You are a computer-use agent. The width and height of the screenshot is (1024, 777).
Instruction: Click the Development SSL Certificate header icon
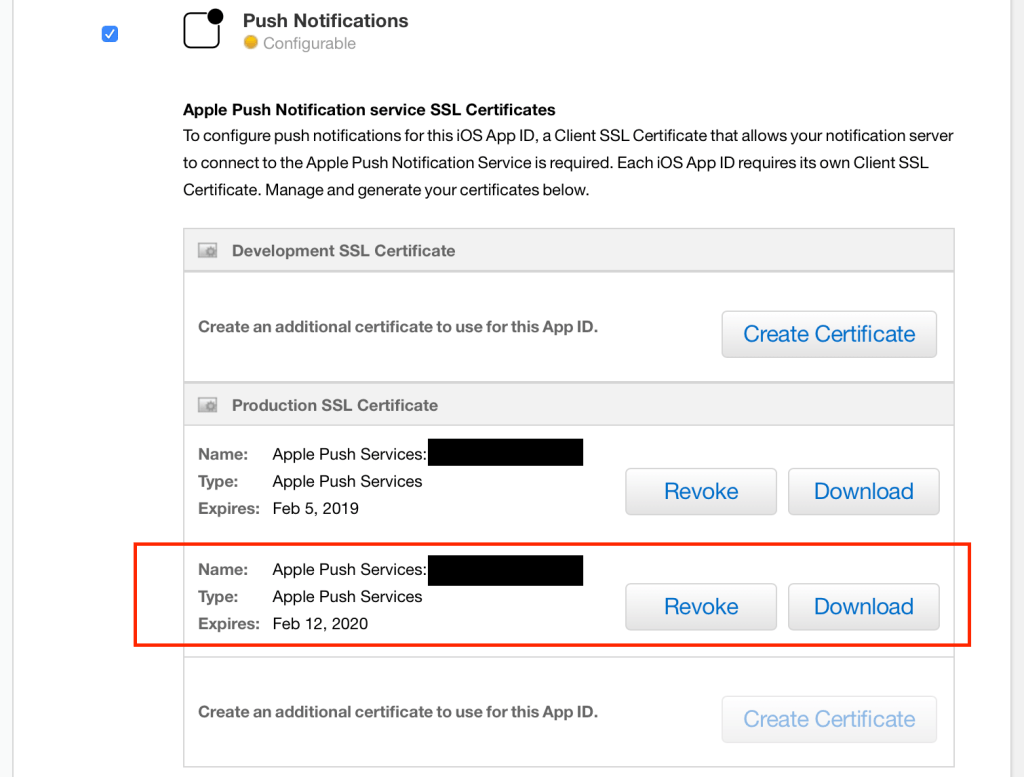click(207, 251)
